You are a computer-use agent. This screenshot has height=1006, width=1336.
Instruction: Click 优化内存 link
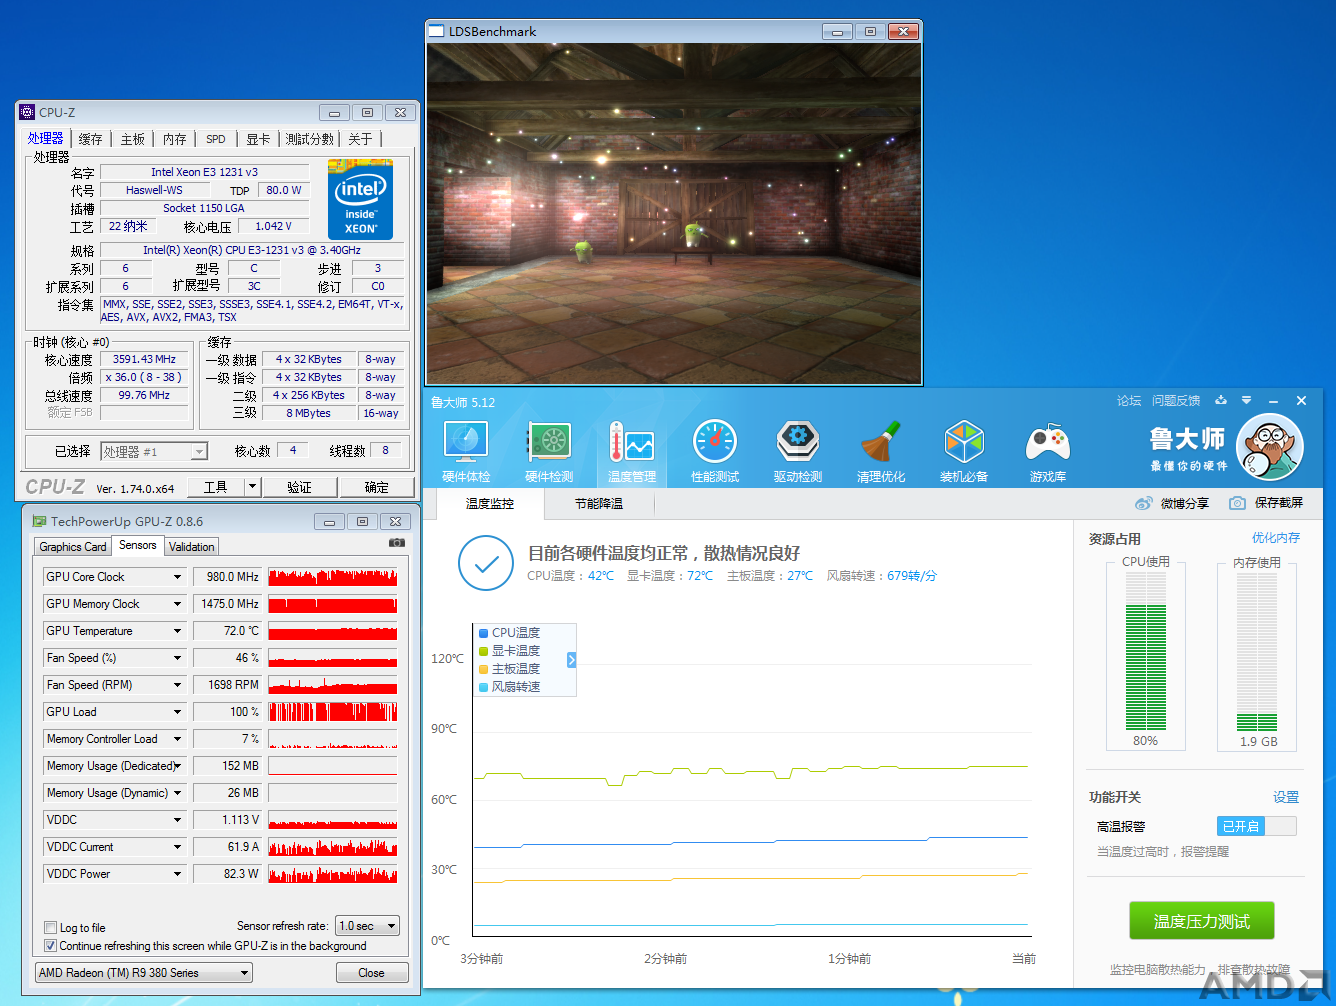(1276, 538)
